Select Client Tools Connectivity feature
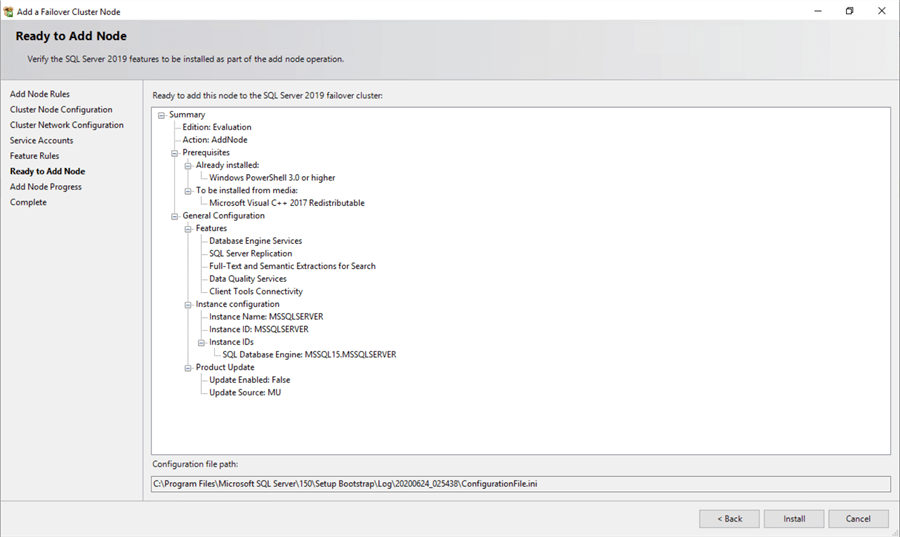900x537 pixels. [256, 291]
